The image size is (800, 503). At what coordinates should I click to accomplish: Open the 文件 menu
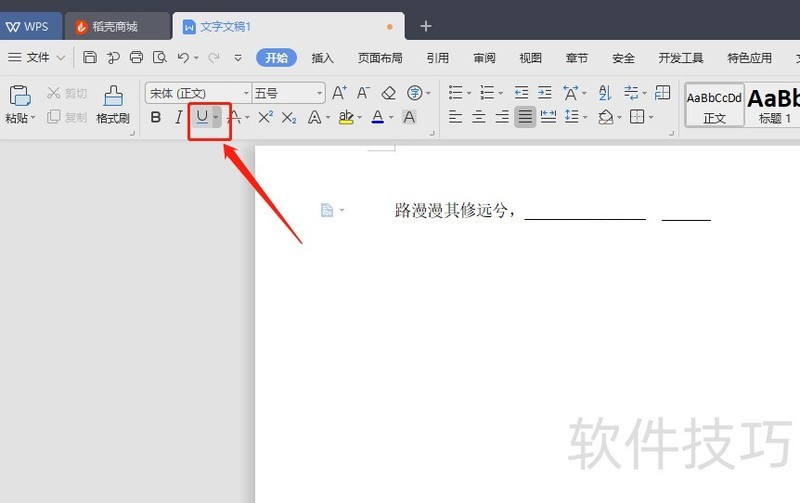point(37,58)
